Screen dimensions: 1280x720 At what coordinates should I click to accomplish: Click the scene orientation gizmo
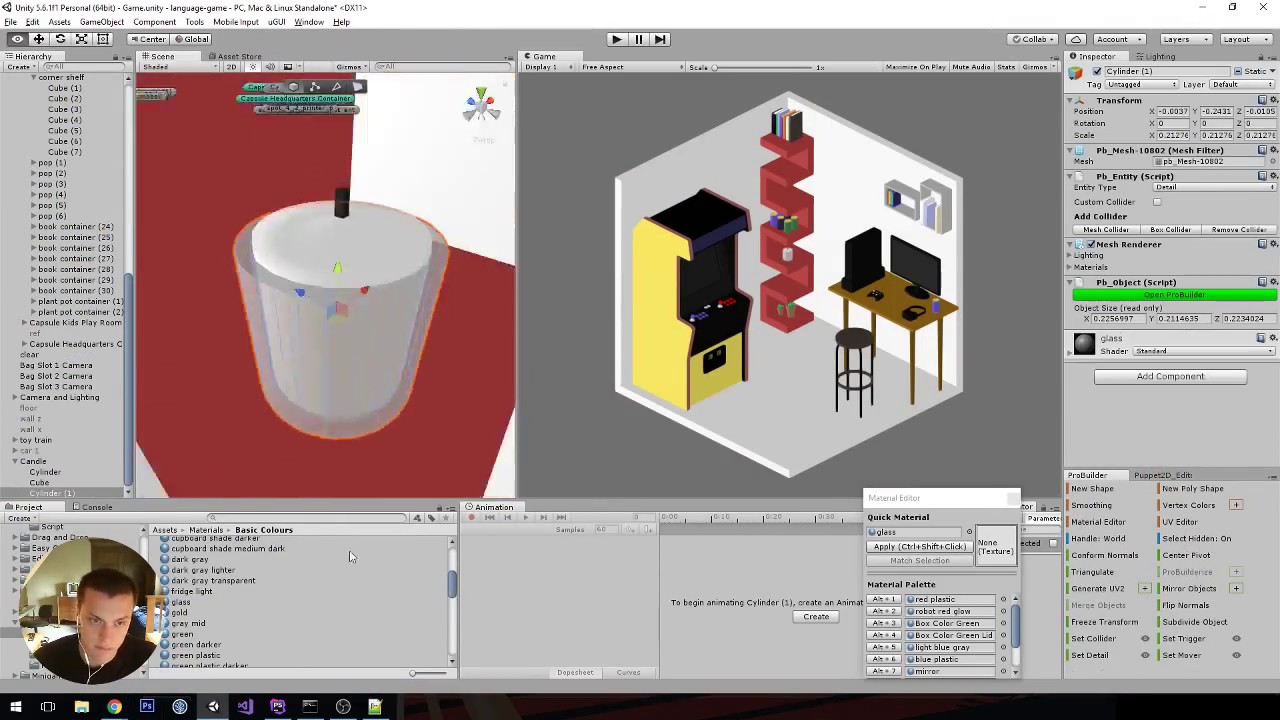(x=481, y=105)
